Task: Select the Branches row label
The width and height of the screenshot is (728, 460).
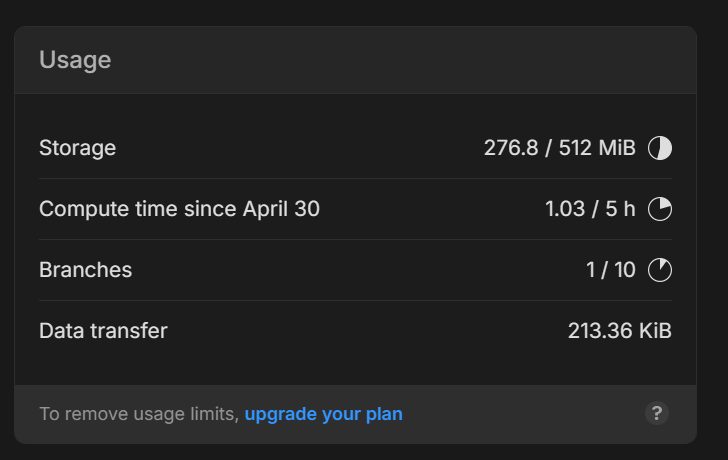Action: pos(85,270)
